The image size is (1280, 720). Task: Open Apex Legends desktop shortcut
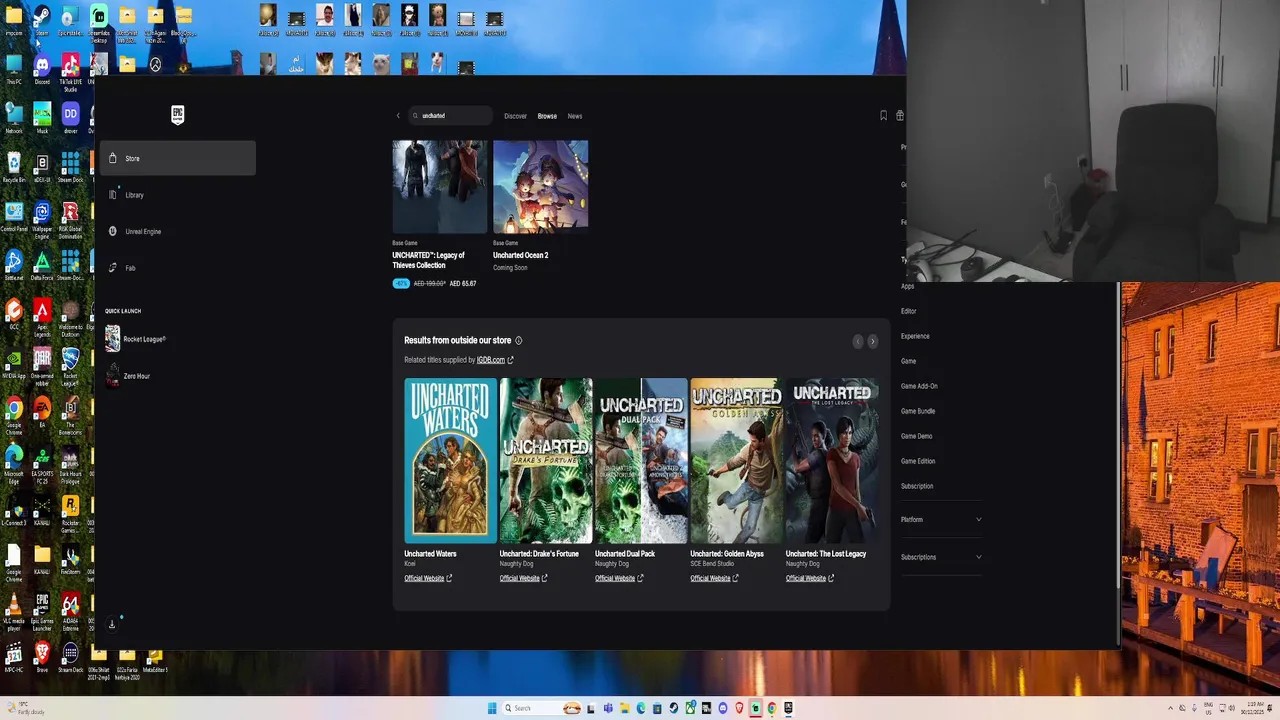(x=42, y=318)
